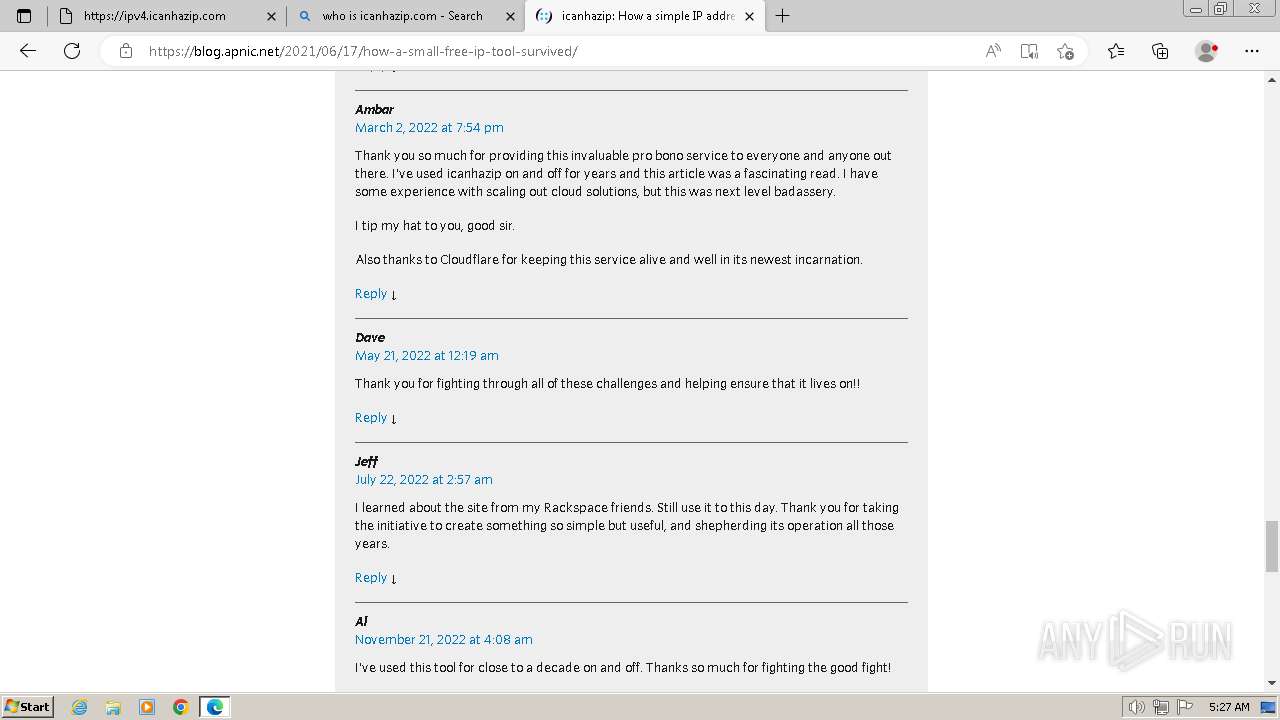This screenshot has height=720, width=1280.
Task: Open the Collections panel
Action: [1160, 51]
